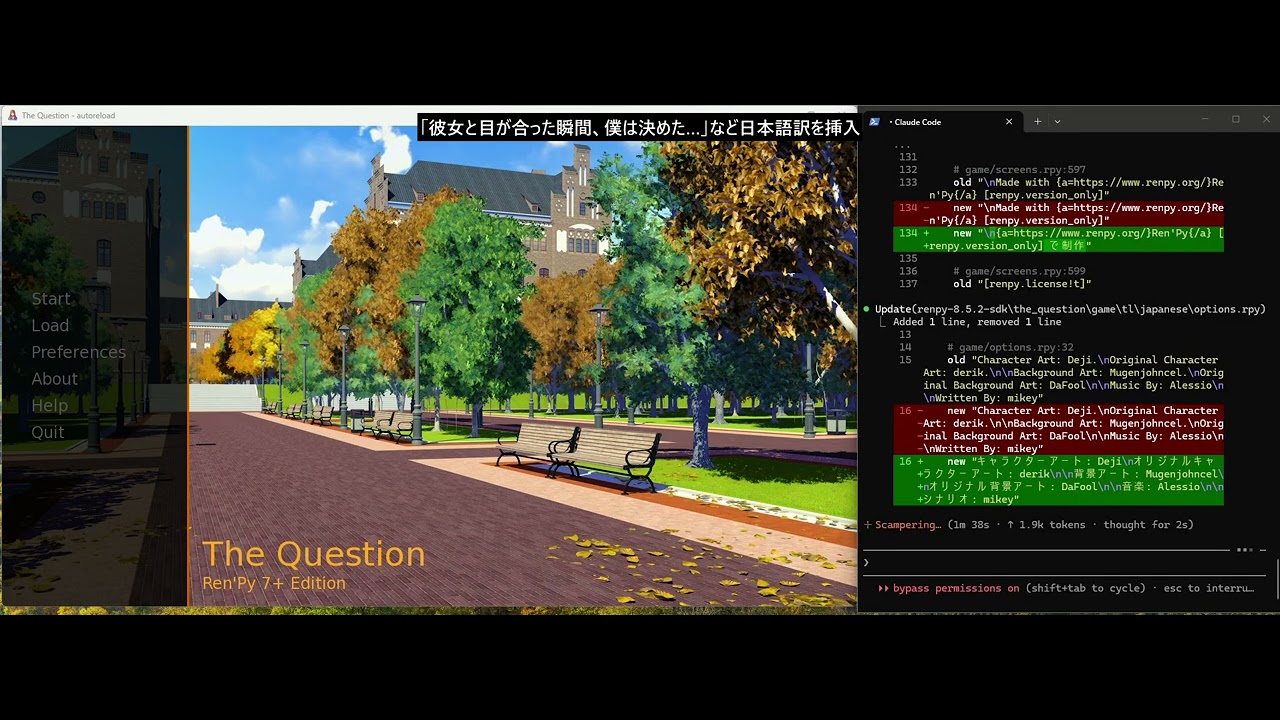Viewport: 1280px width, 720px height.
Task: Click 'bypass permissions on' status text
Action: tap(956, 588)
